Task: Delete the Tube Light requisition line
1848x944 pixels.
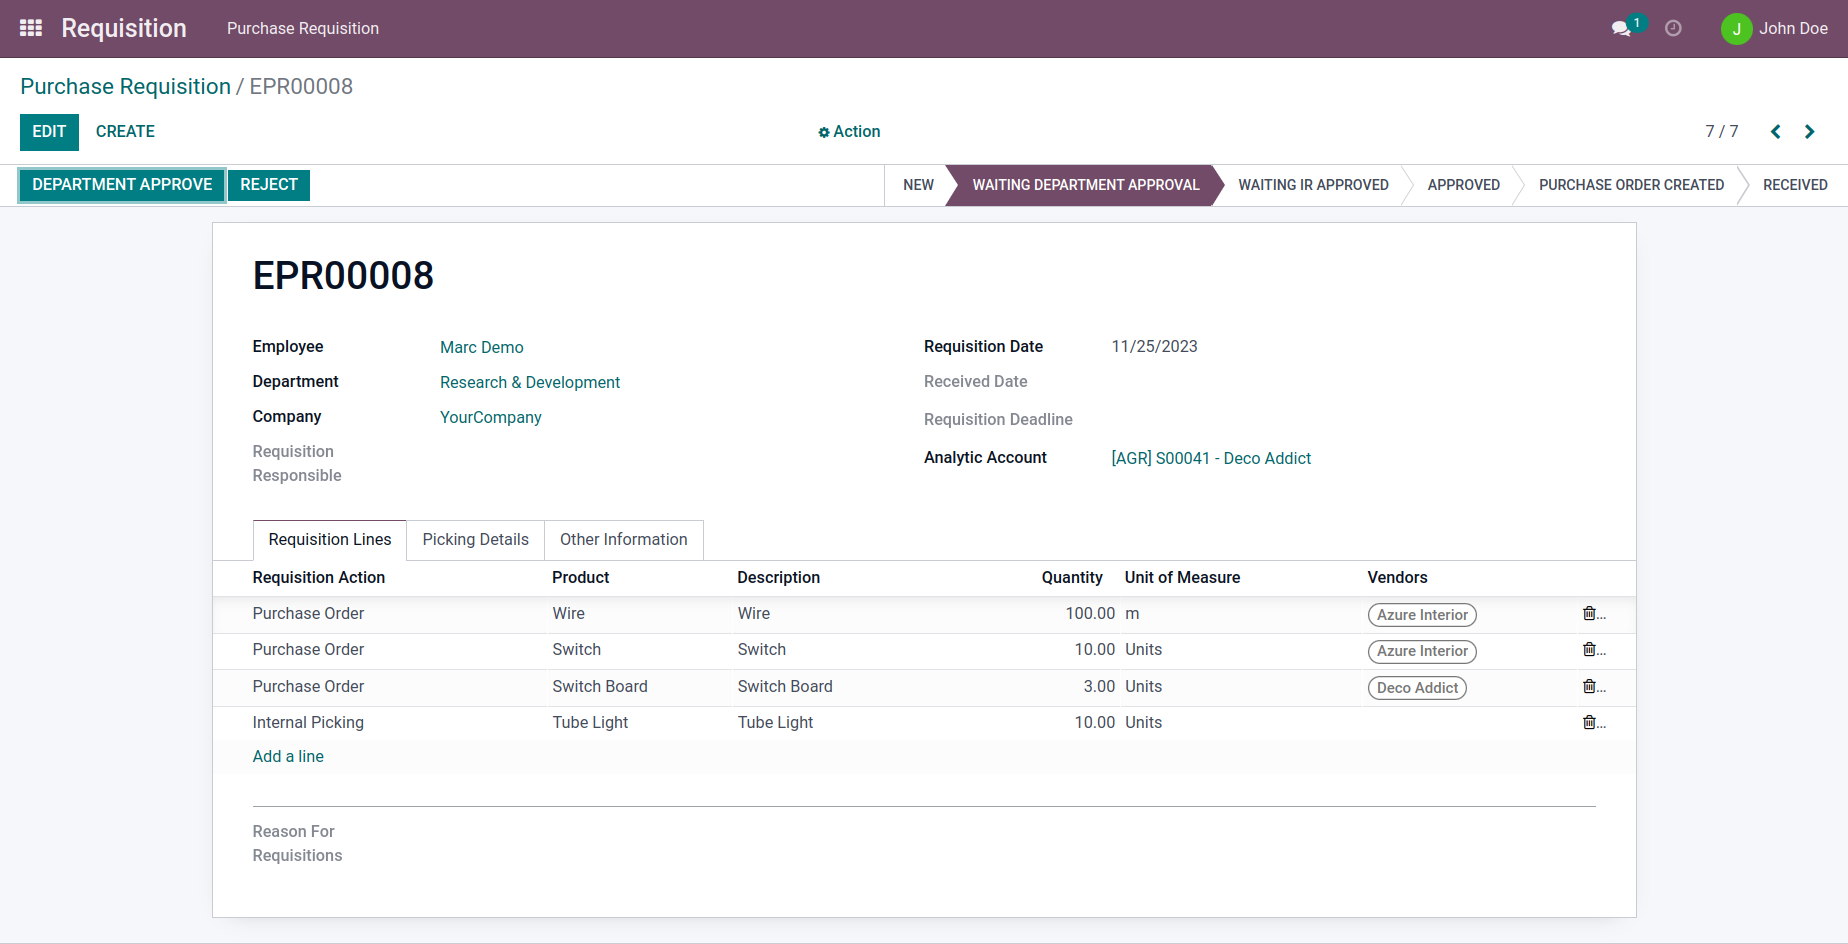Action: [x=1589, y=722]
